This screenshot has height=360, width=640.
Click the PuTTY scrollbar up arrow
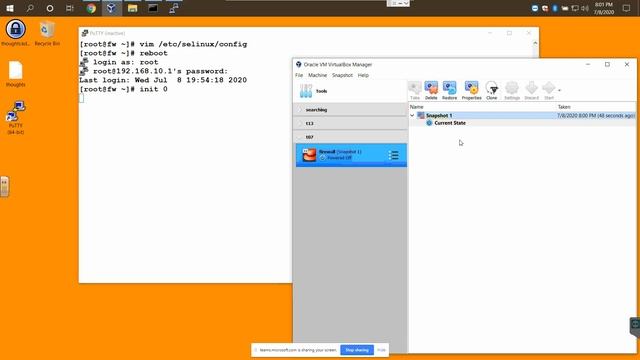[x=535, y=43]
